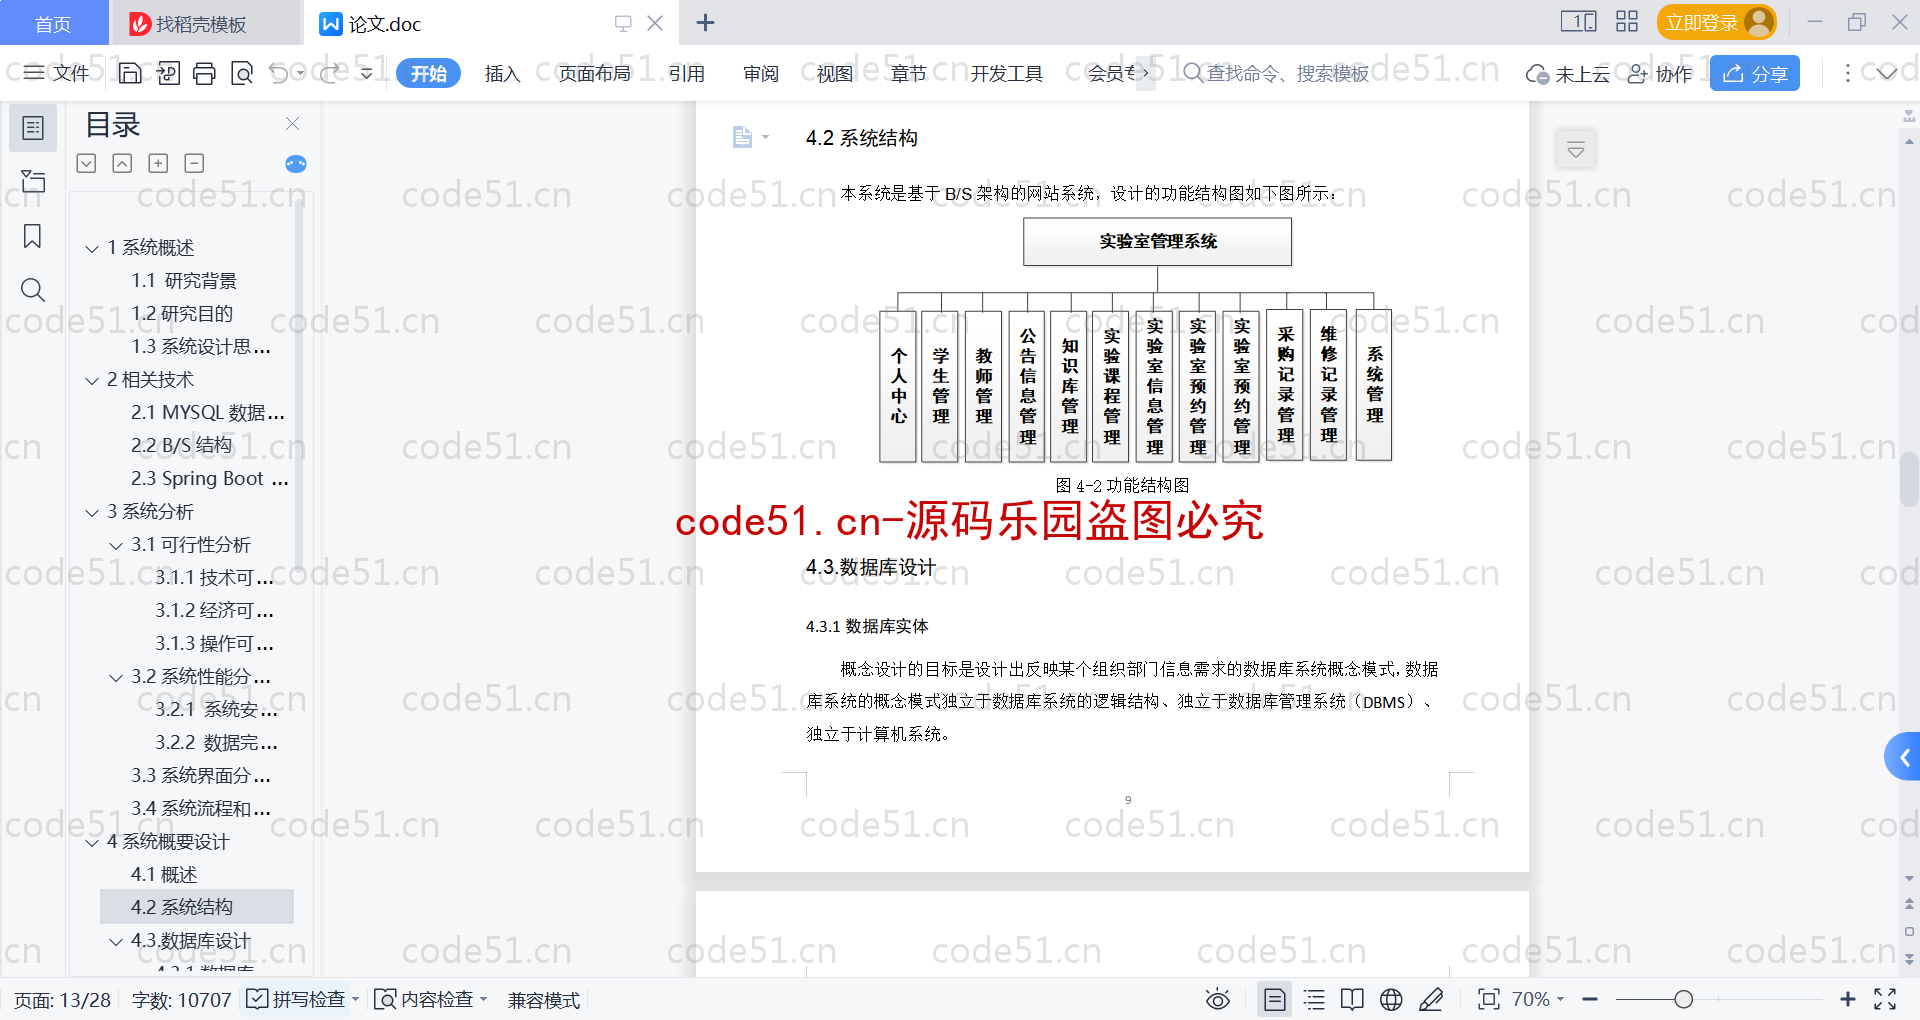Switch to the 首页 tab
Image resolution: width=1920 pixels, height=1020 pixels.
click(x=53, y=23)
